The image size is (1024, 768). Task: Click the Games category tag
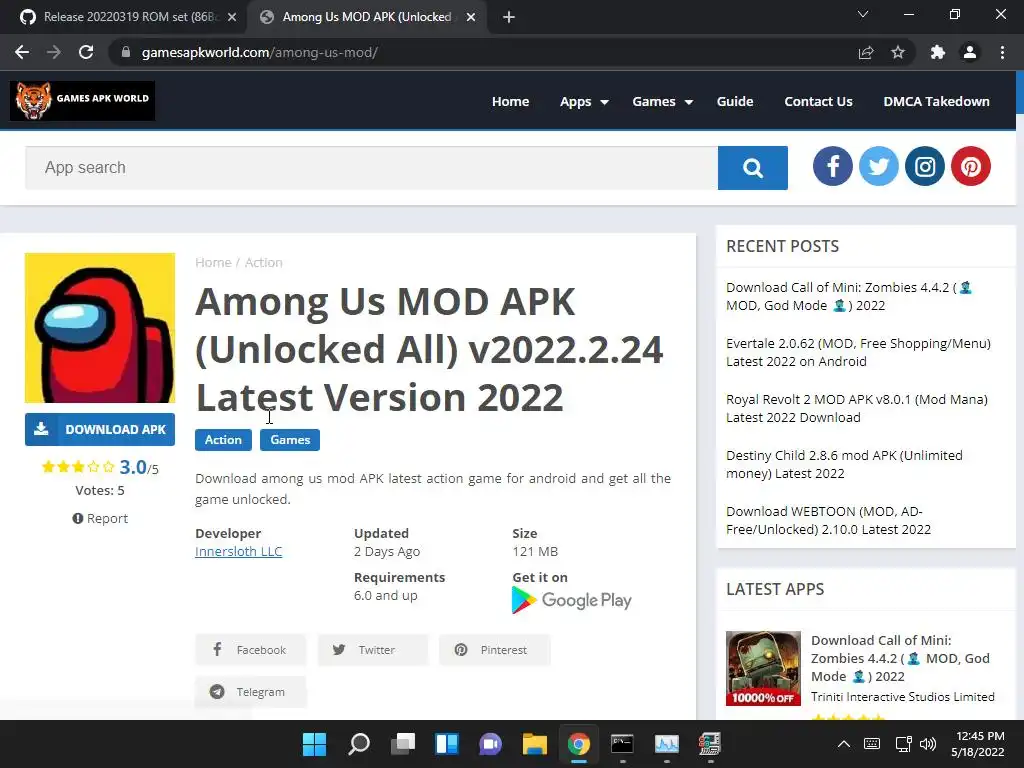click(290, 440)
